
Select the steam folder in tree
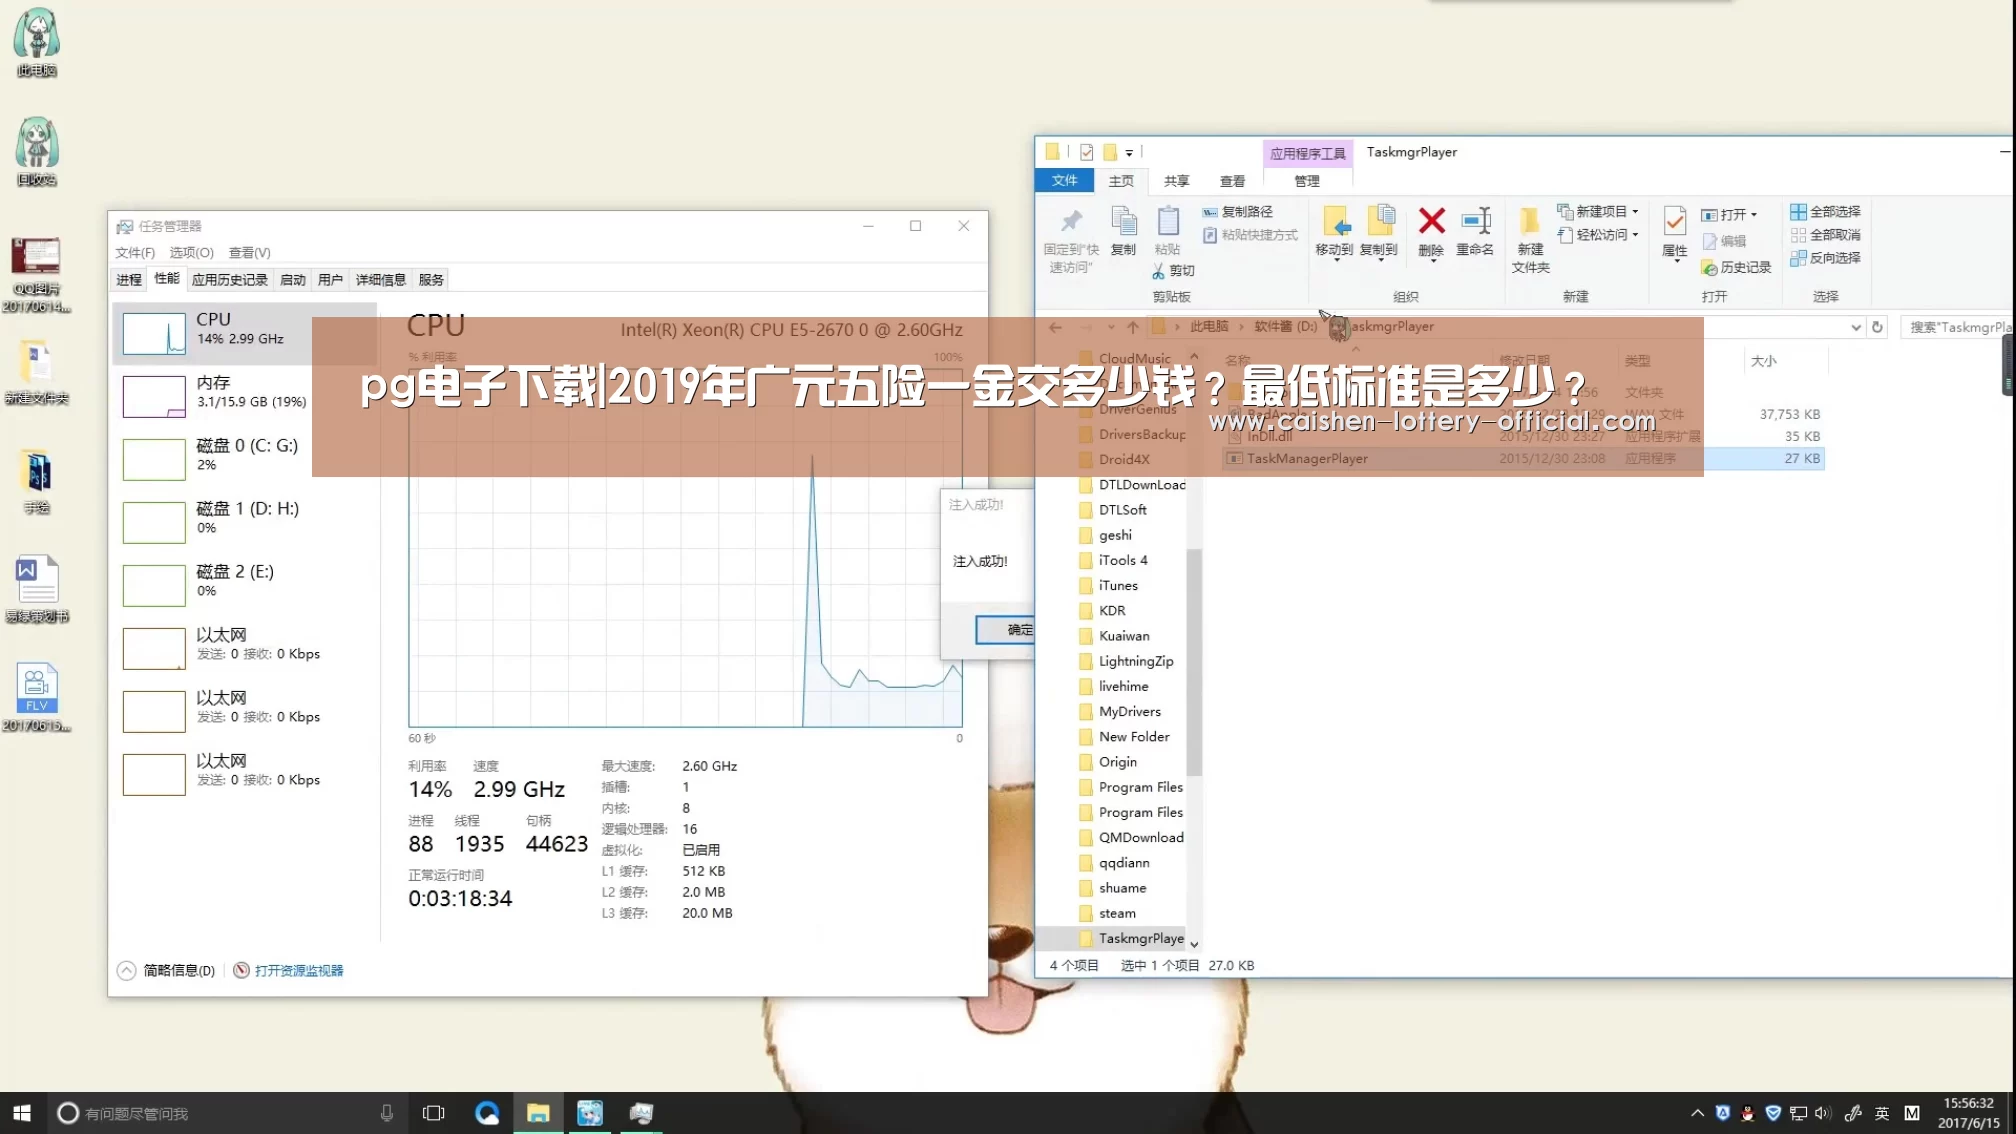tap(1116, 914)
